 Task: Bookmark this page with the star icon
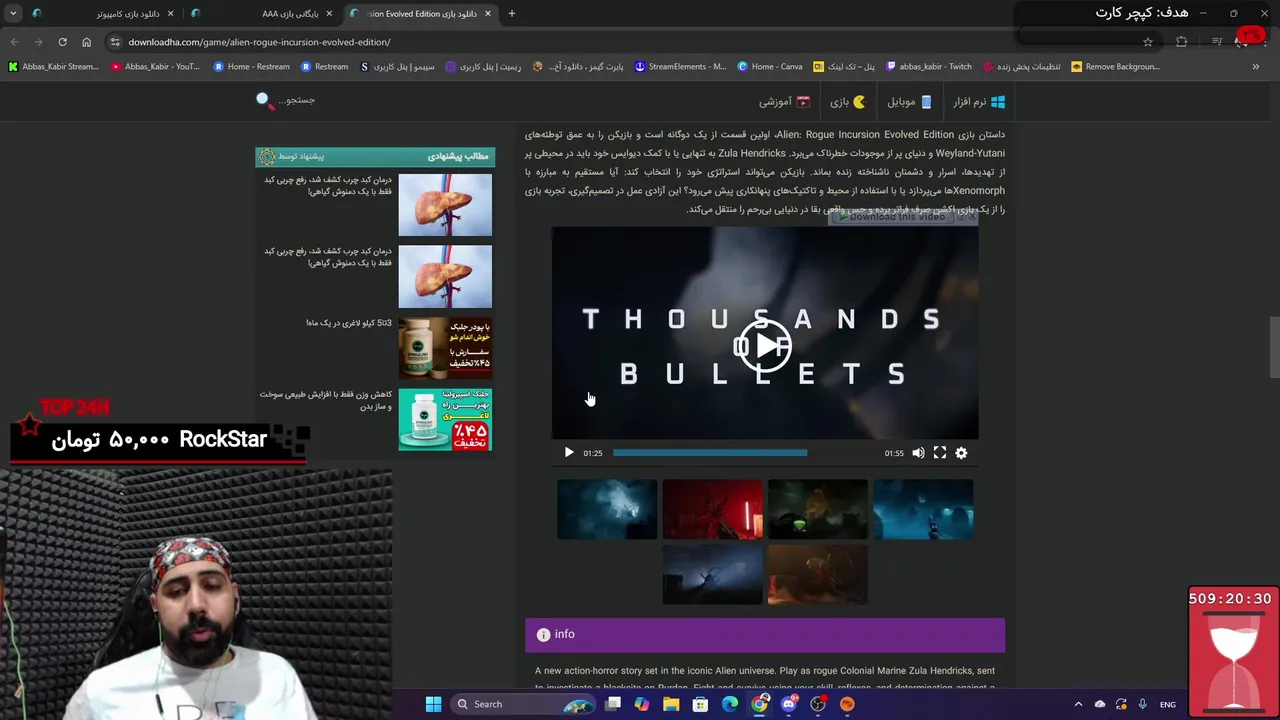1147,42
